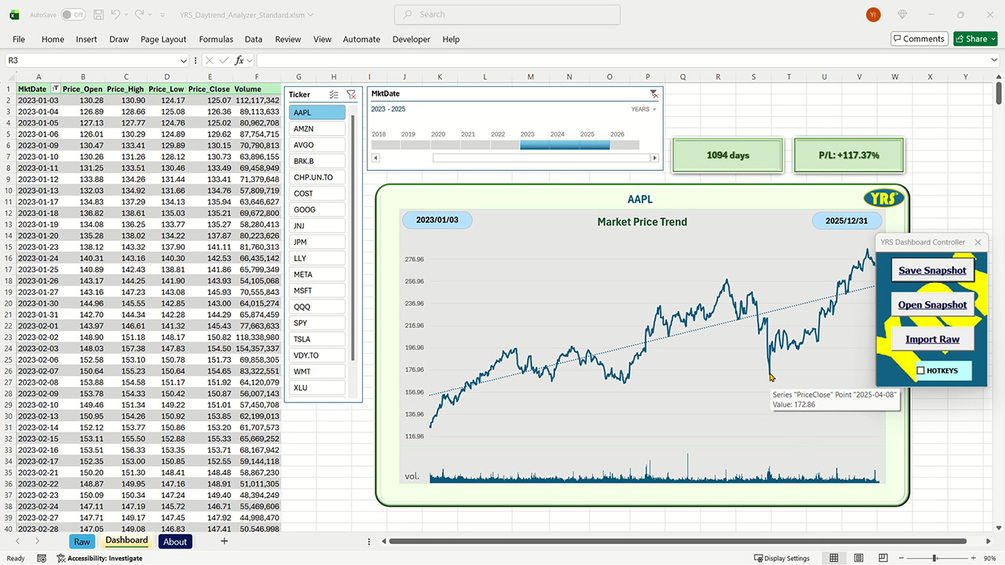Expand the Name Box dropdown arrow
This screenshot has height=565, width=1005.
(183, 60)
